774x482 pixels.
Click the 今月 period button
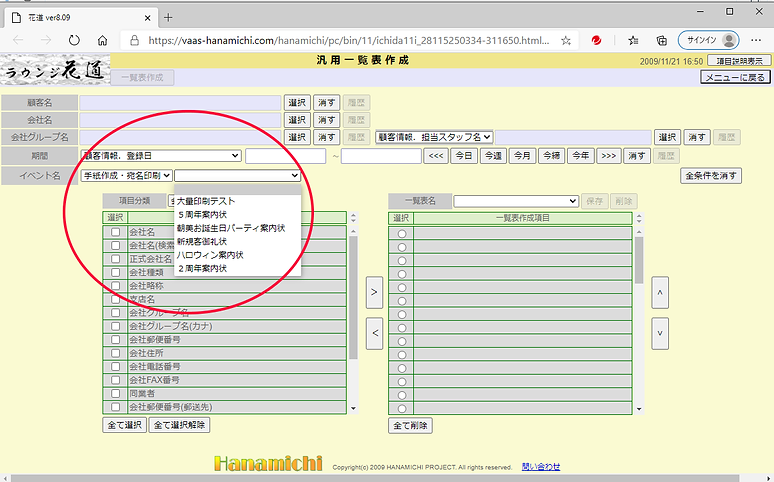[522, 156]
